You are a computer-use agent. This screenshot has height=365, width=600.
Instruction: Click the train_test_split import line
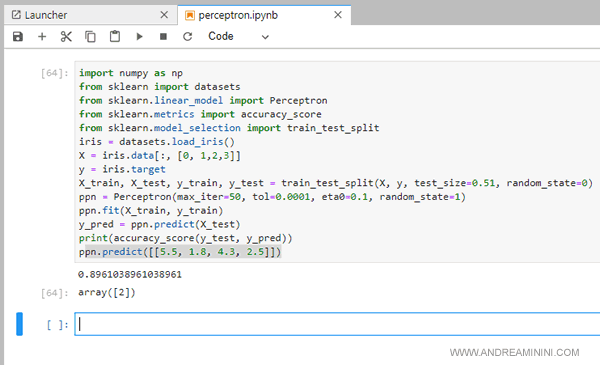point(229,128)
